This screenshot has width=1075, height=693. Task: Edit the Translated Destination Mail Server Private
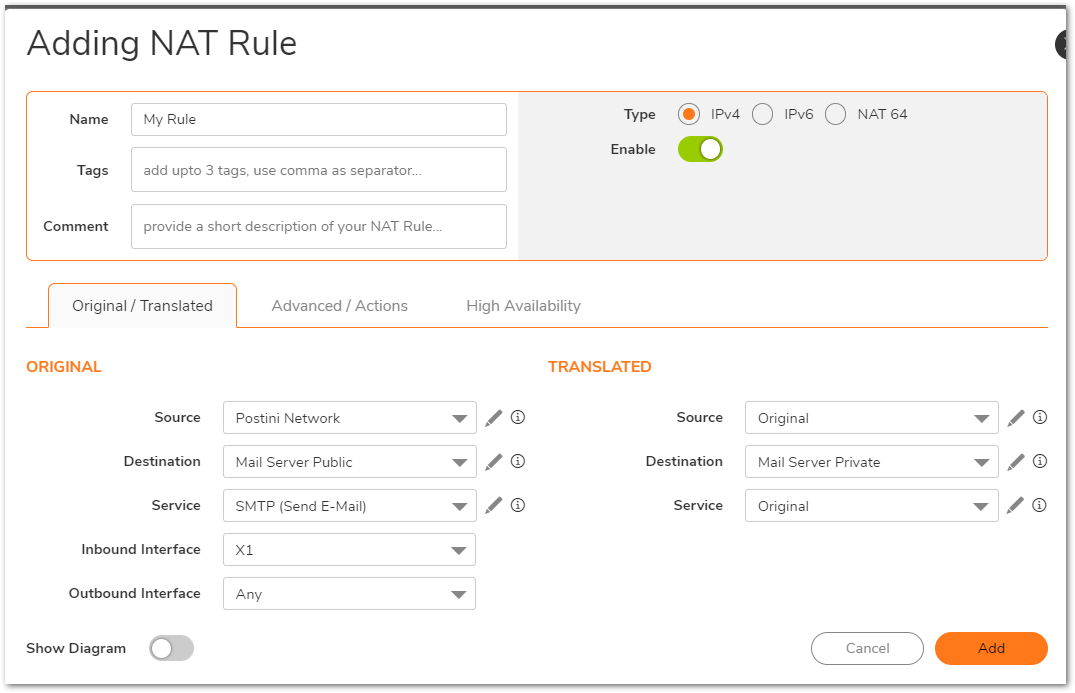coord(1016,462)
